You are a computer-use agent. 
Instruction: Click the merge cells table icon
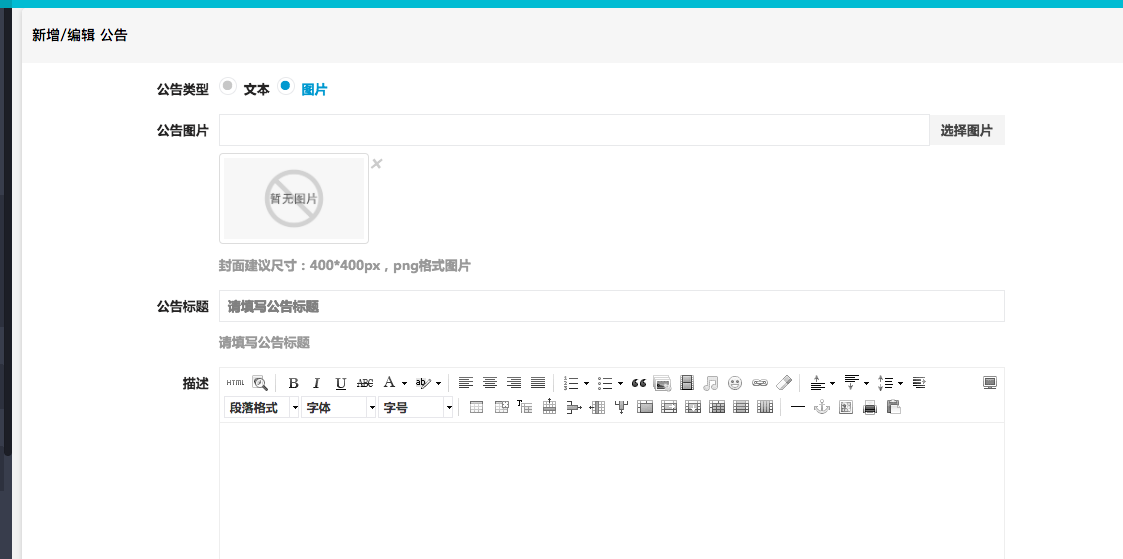(x=645, y=407)
